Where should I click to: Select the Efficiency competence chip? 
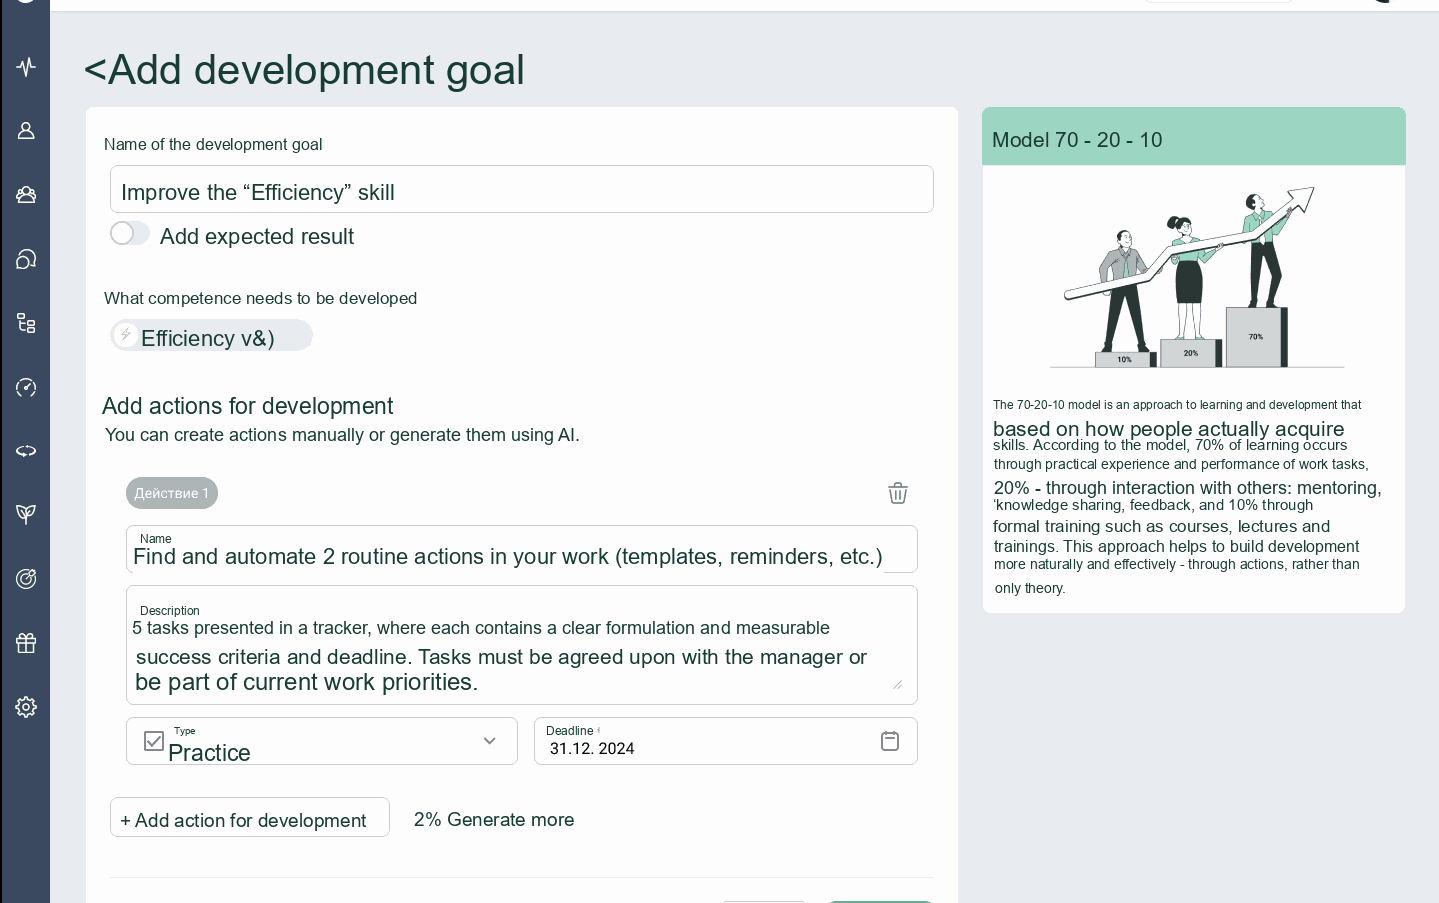(212, 336)
